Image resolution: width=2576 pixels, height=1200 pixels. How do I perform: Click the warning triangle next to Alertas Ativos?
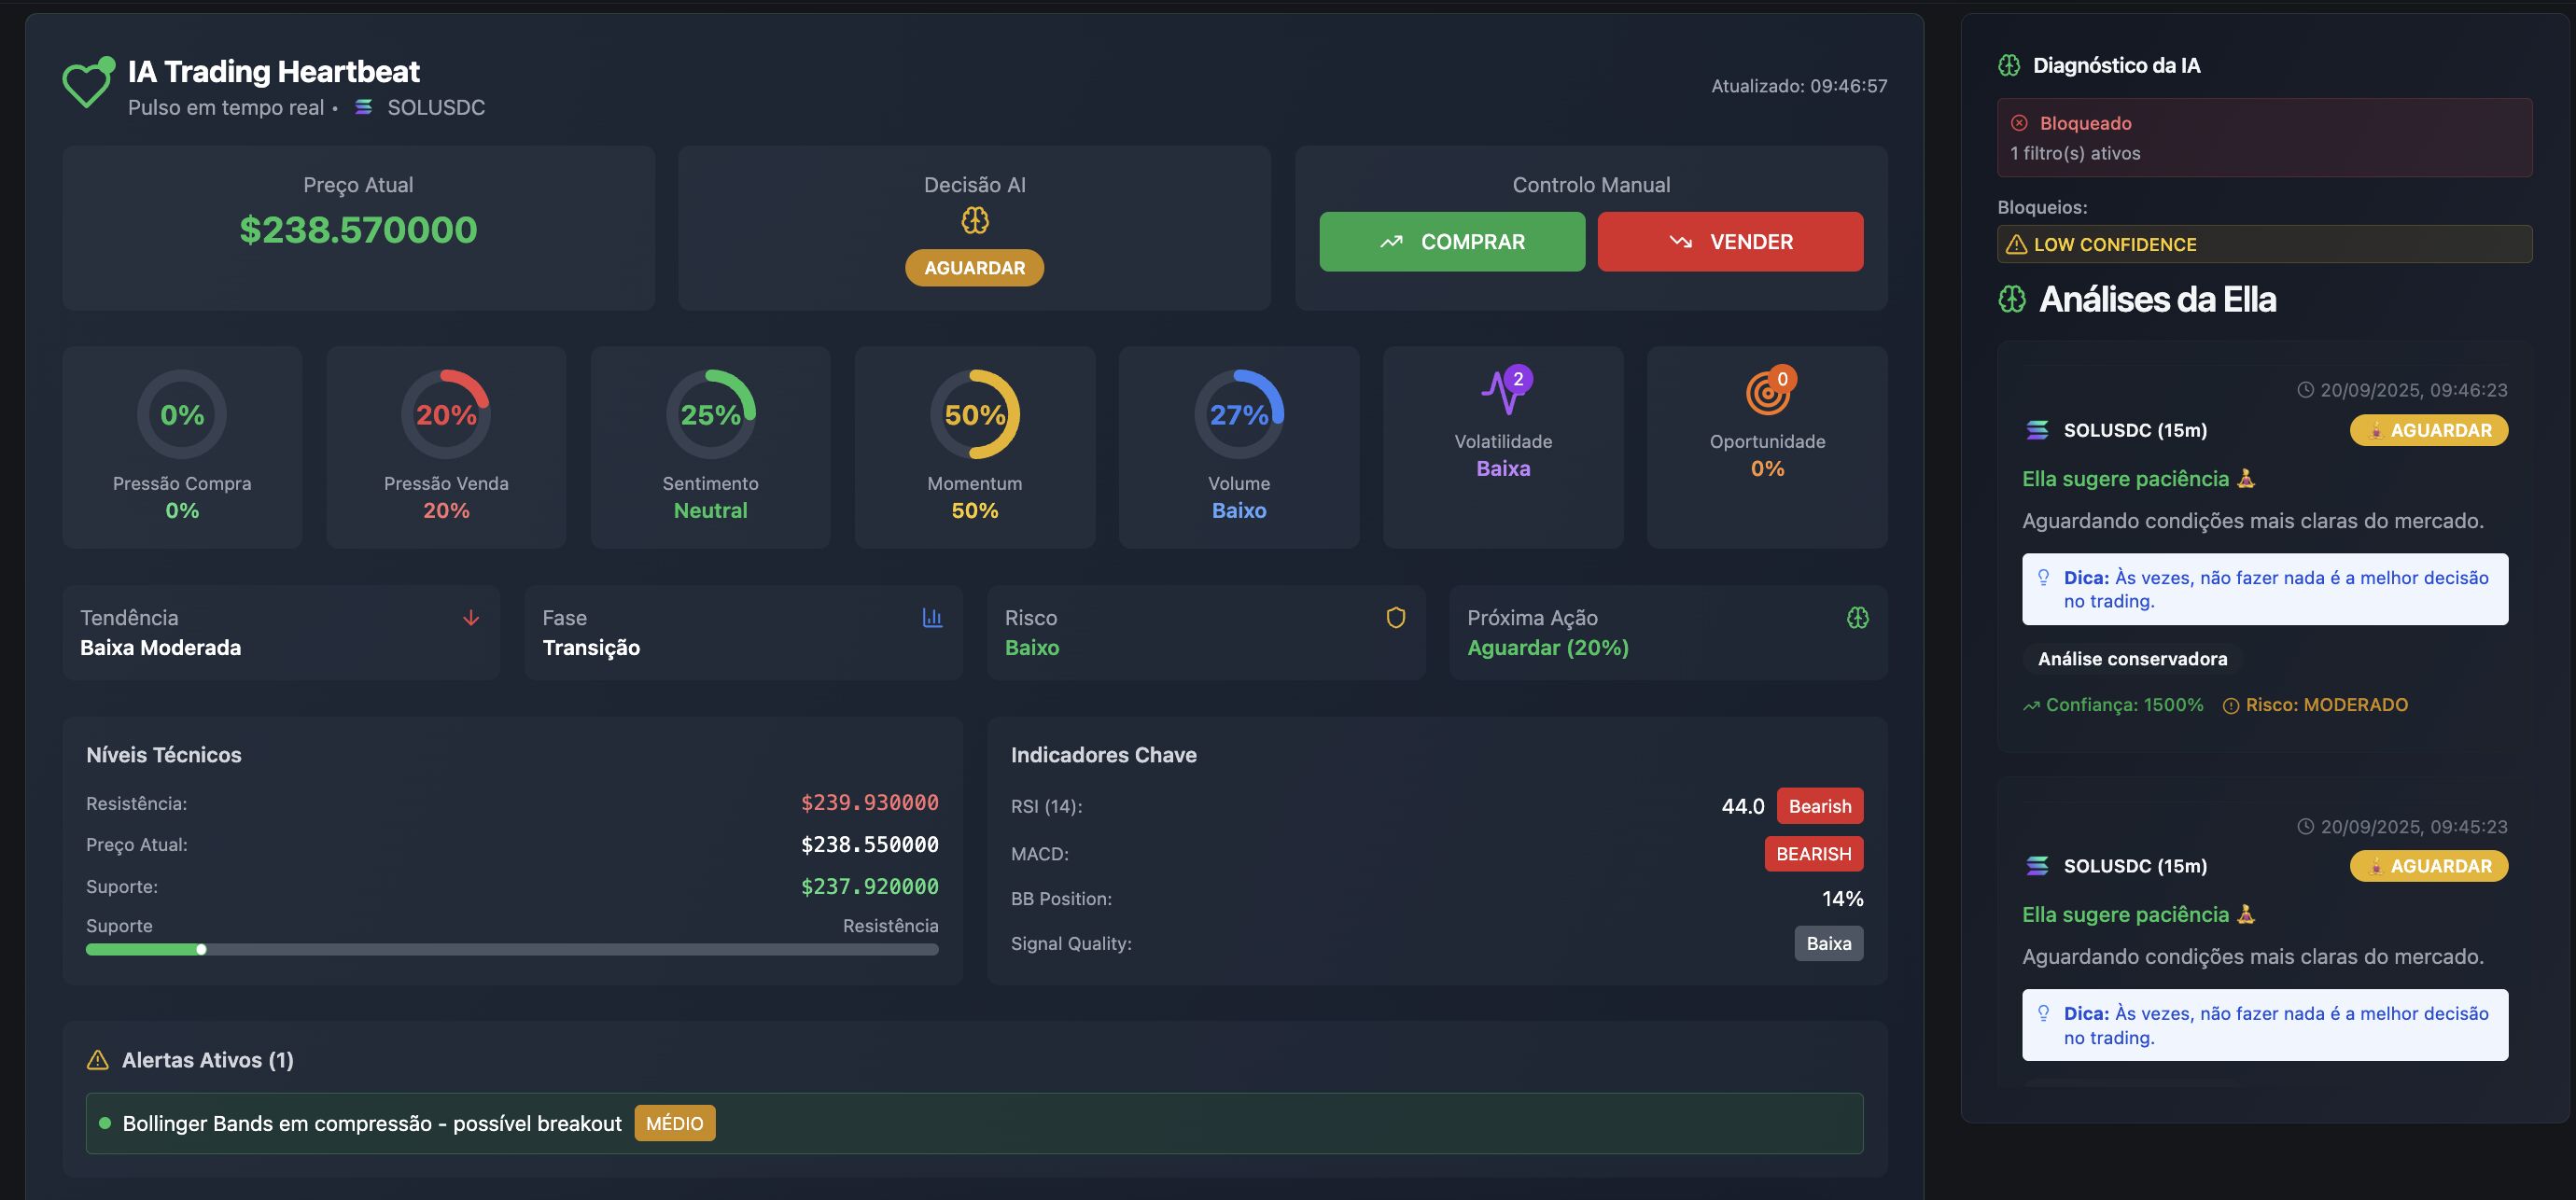click(97, 1060)
